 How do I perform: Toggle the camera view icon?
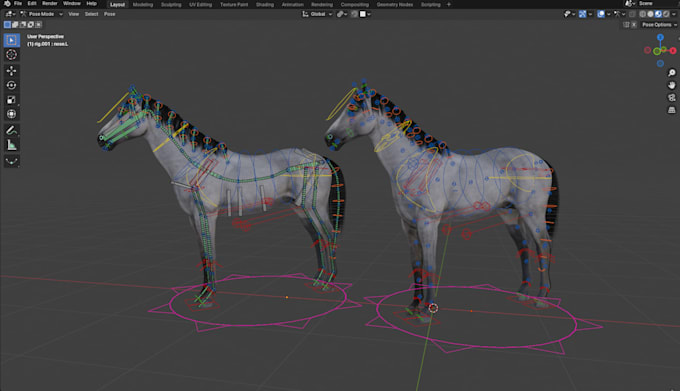(672, 98)
